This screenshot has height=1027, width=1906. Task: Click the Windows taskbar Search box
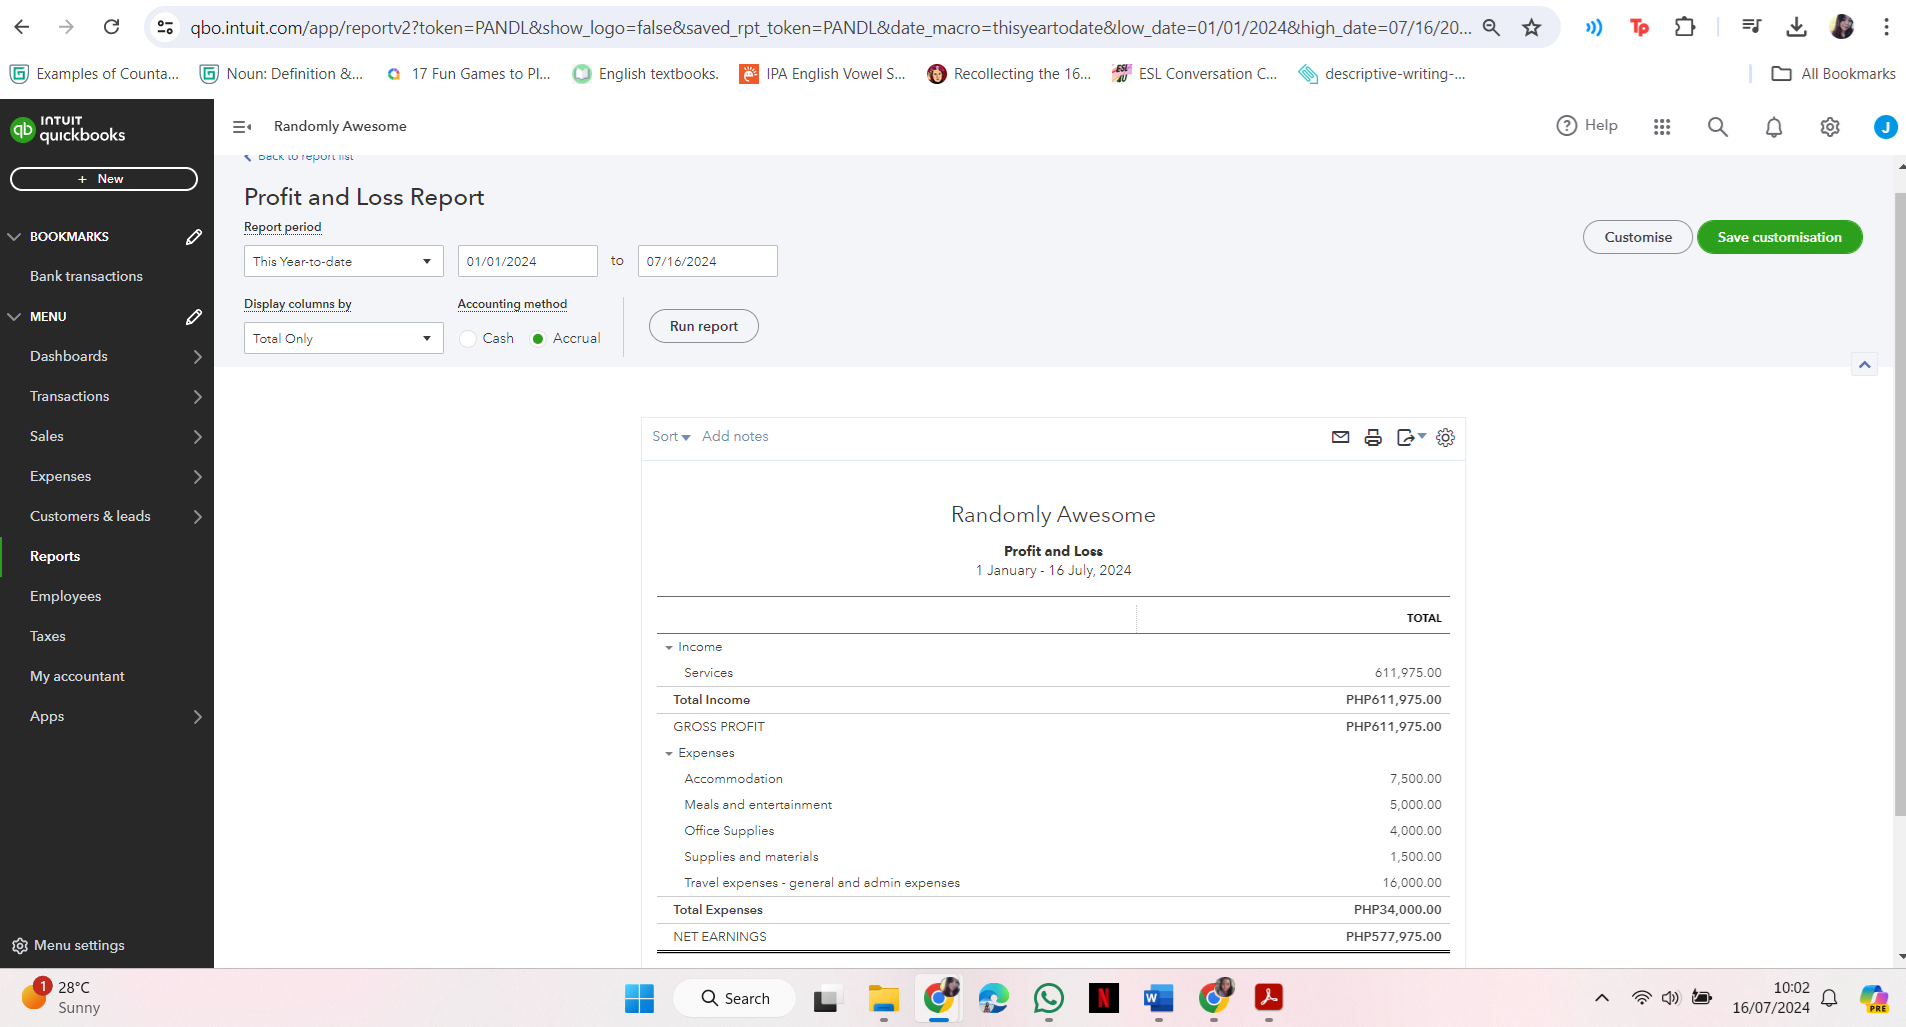(735, 998)
